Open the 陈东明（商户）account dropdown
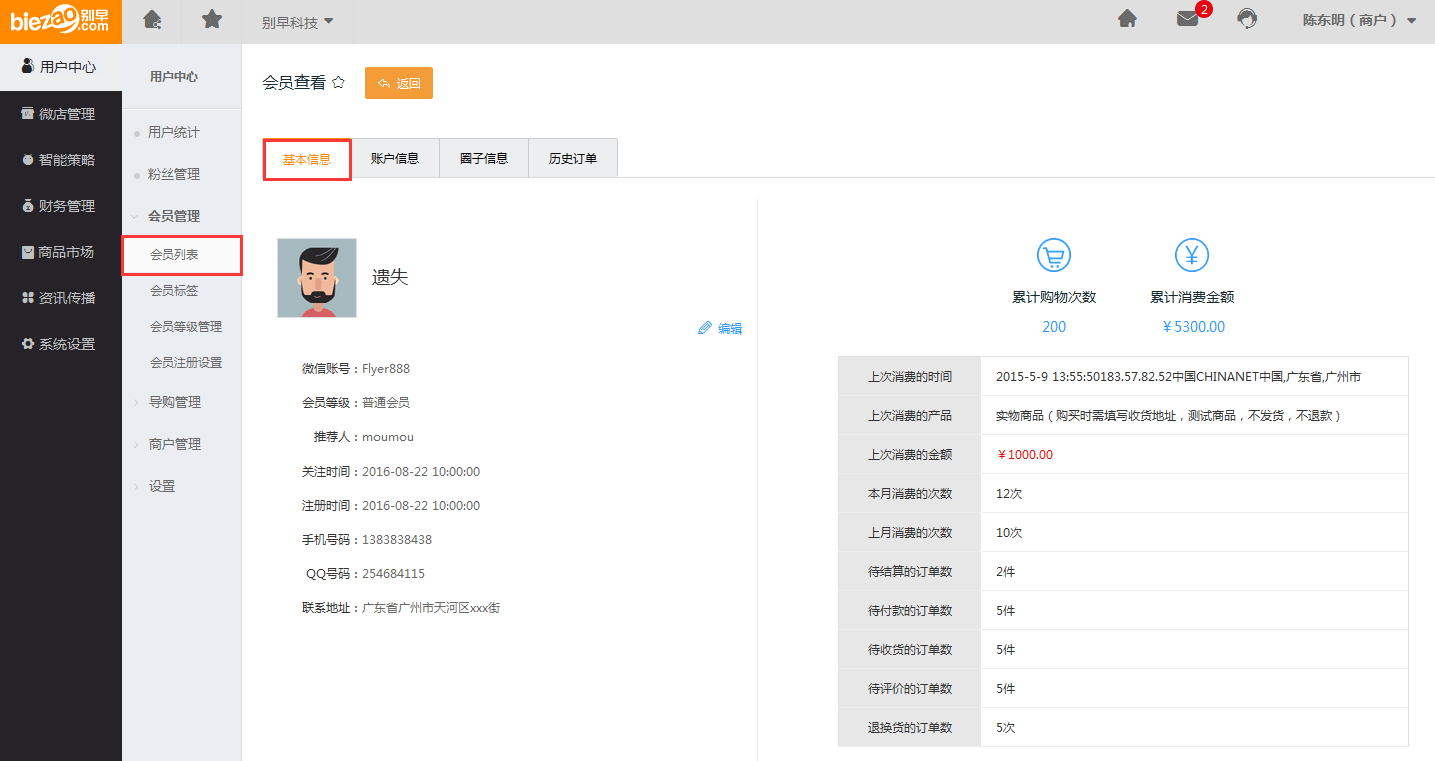1435x761 pixels. (x=1359, y=20)
